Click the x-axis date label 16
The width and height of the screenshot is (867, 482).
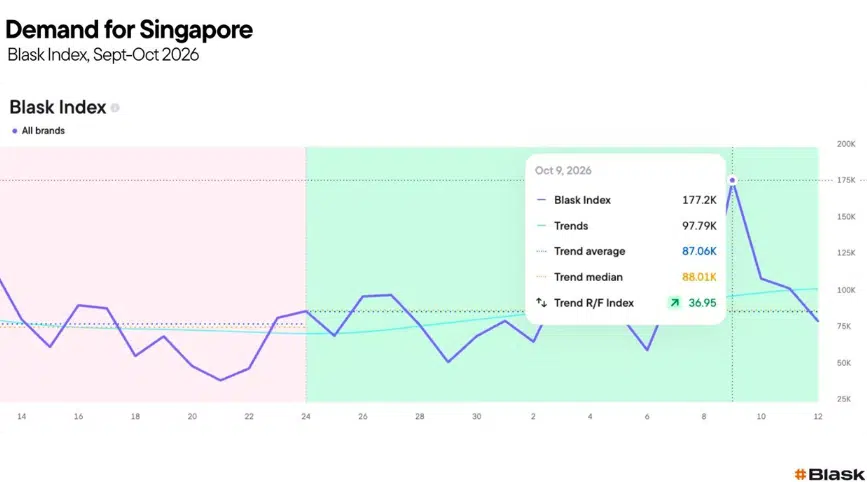(79, 416)
